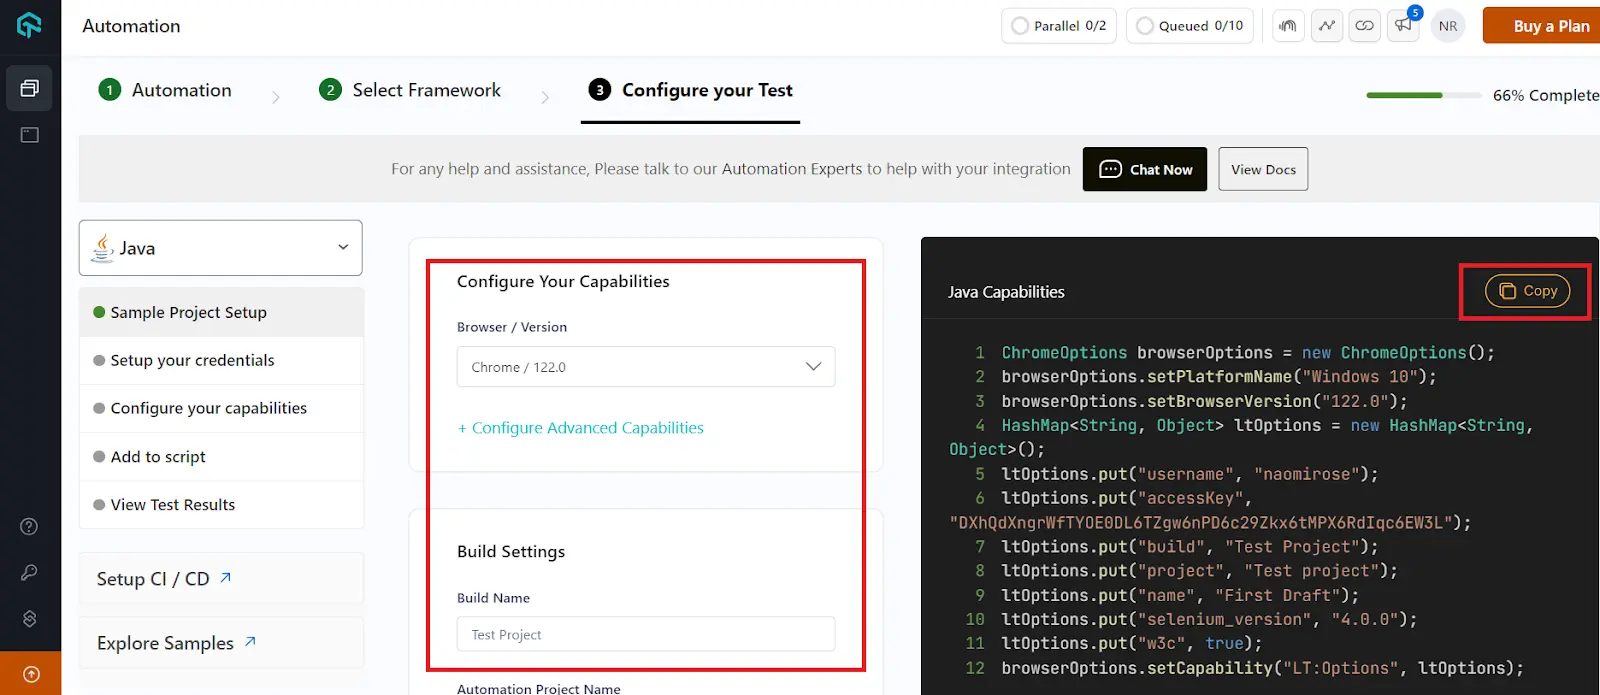This screenshot has width=1600, height=695.
Task: Click the Build Name input field
Action: (646, 634)
